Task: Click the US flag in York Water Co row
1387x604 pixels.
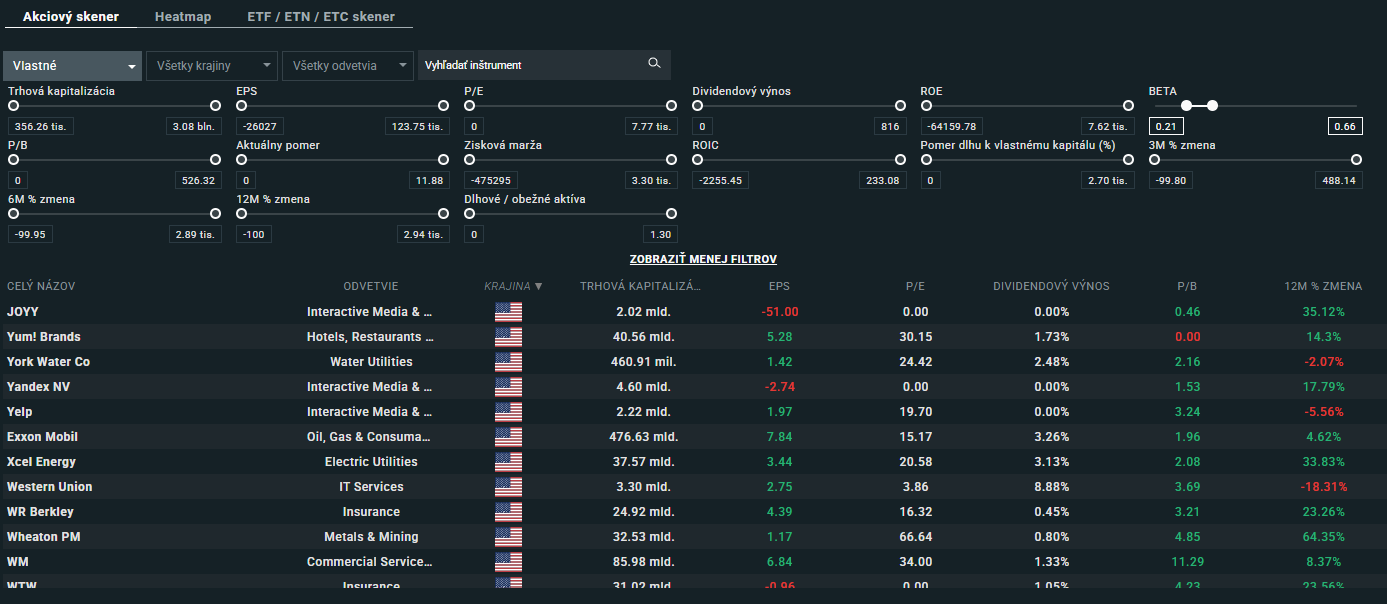Action: tap(508, 362)
